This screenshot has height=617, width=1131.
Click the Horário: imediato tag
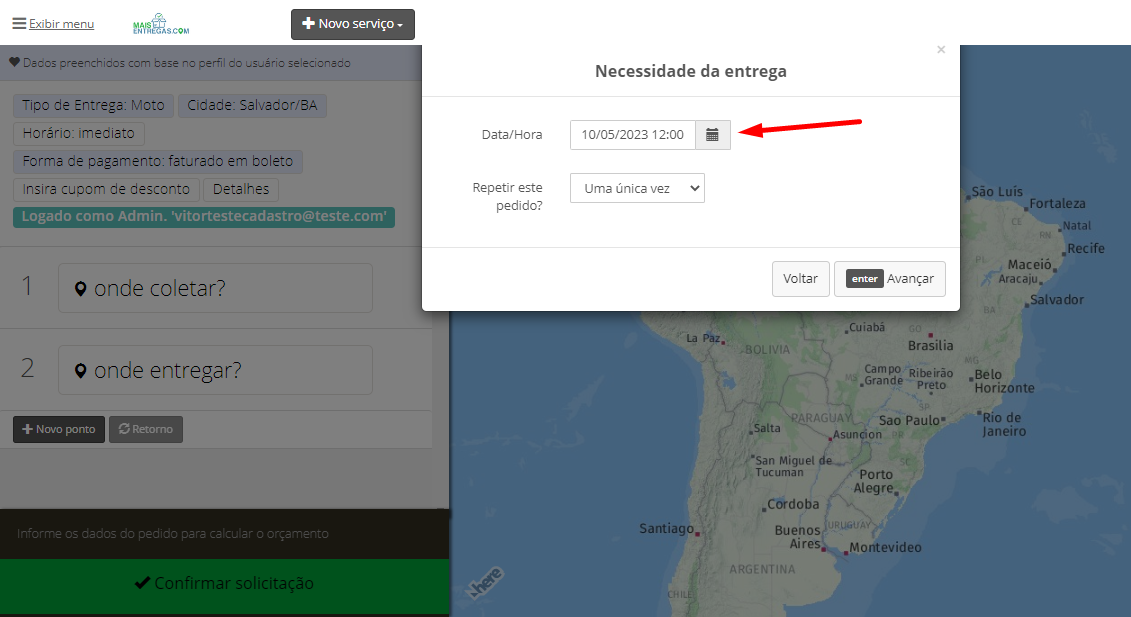click(x=79, y=134)
